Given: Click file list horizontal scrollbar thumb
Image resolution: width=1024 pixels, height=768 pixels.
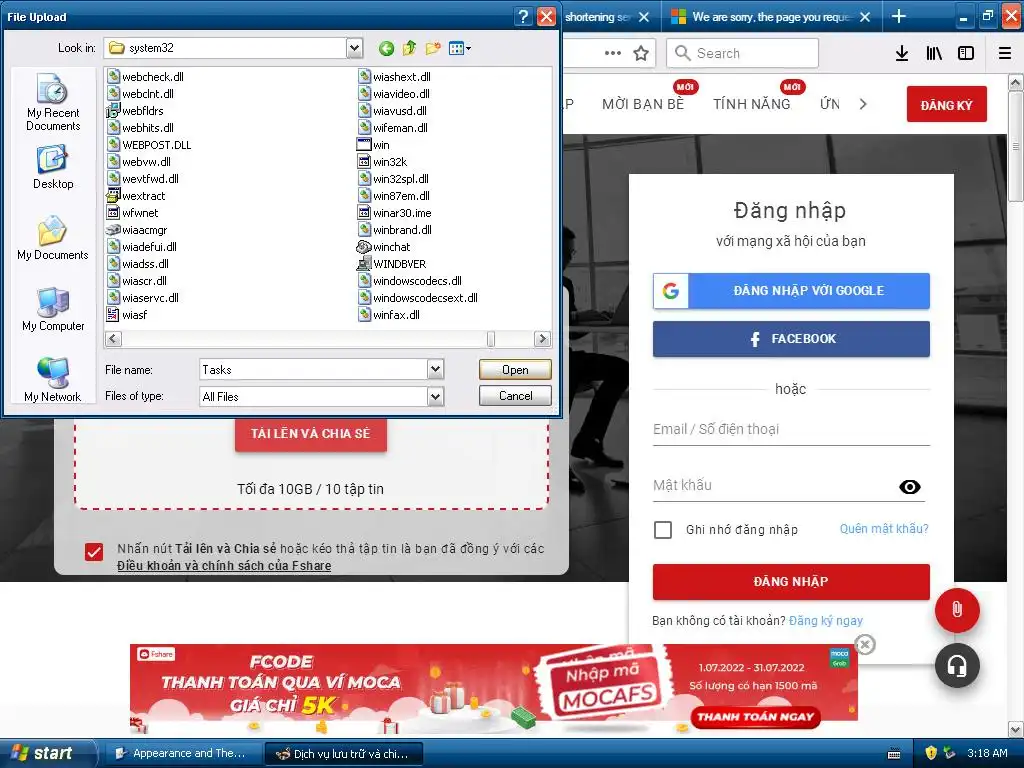Looking at the screenshot, I should pos(490,339).
